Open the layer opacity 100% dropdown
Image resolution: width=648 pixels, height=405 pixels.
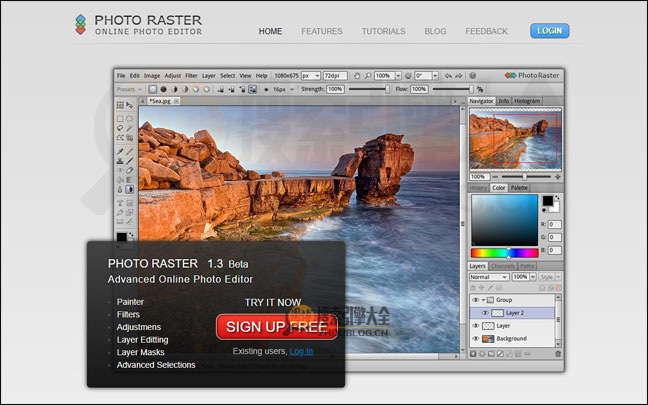[533, 277]
